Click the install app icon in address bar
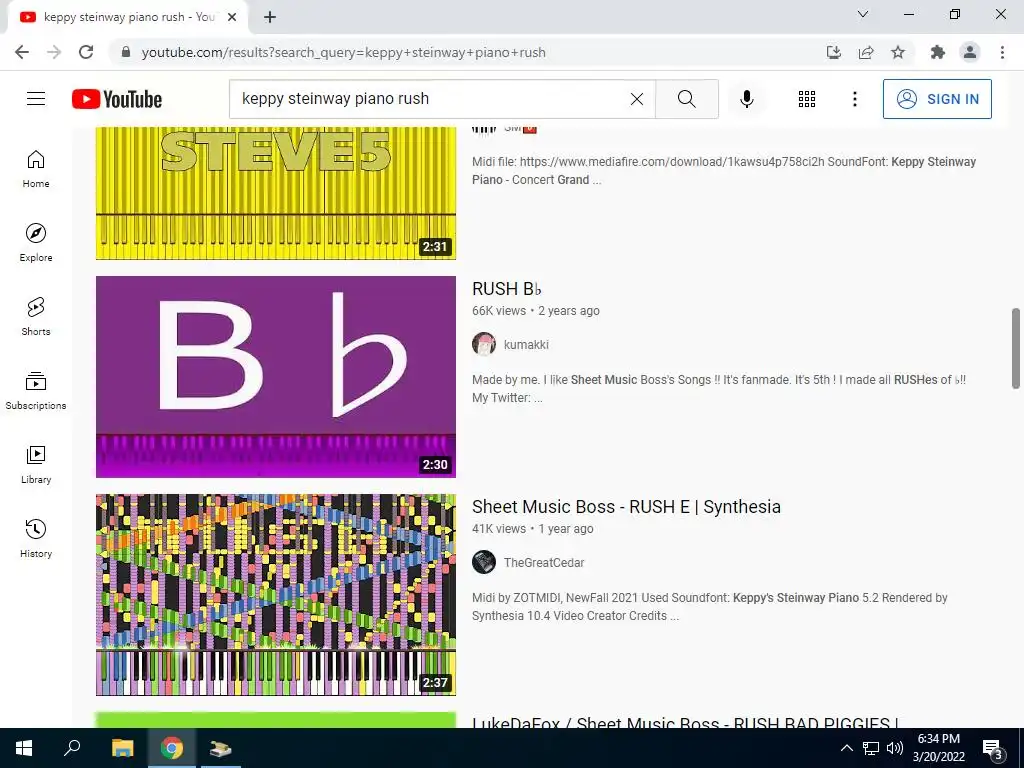The height and width of the screenshot is (768, 1024). pyautogui.click(x=833, y=52)
